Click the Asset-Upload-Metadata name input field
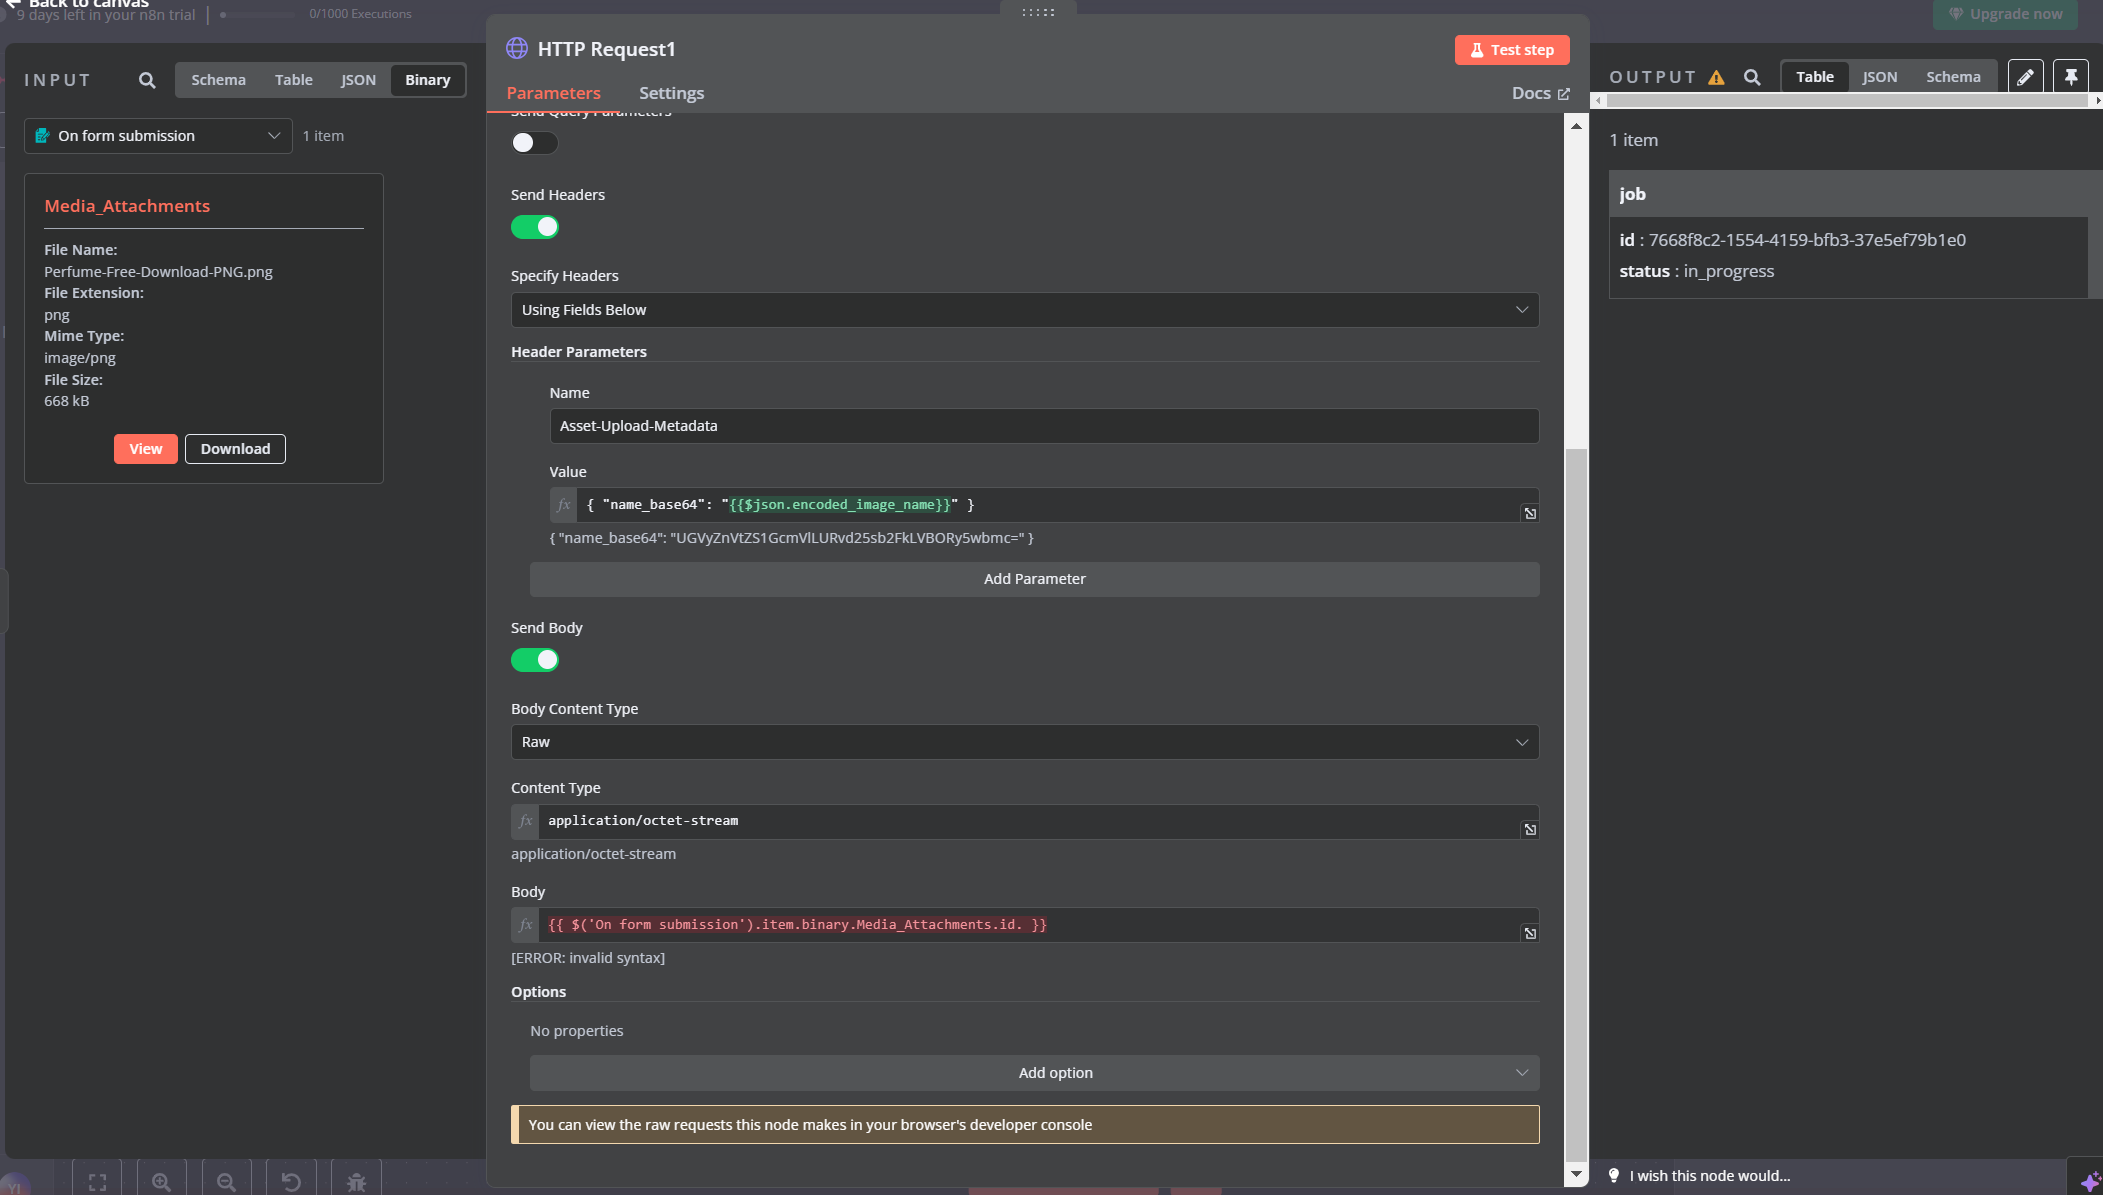Image resolution: width=2103 pixels, height=1195 pixels. pyautogui.click(x=1043, y=426)
